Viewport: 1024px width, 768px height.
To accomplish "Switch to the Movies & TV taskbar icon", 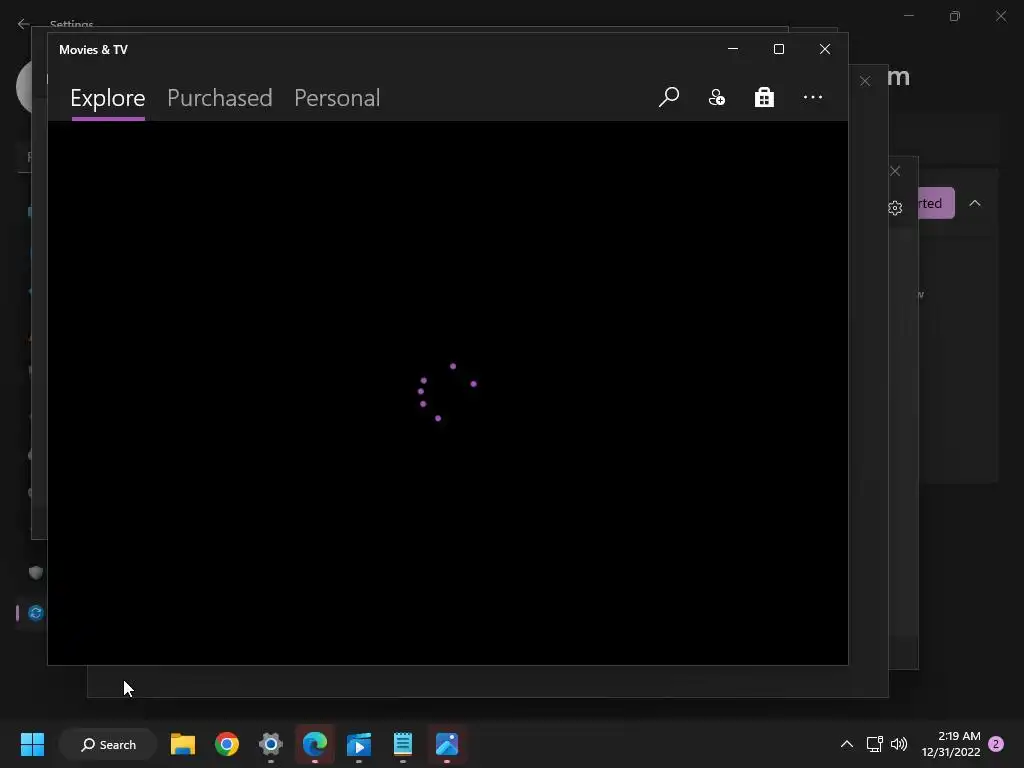I will [359, 744].
